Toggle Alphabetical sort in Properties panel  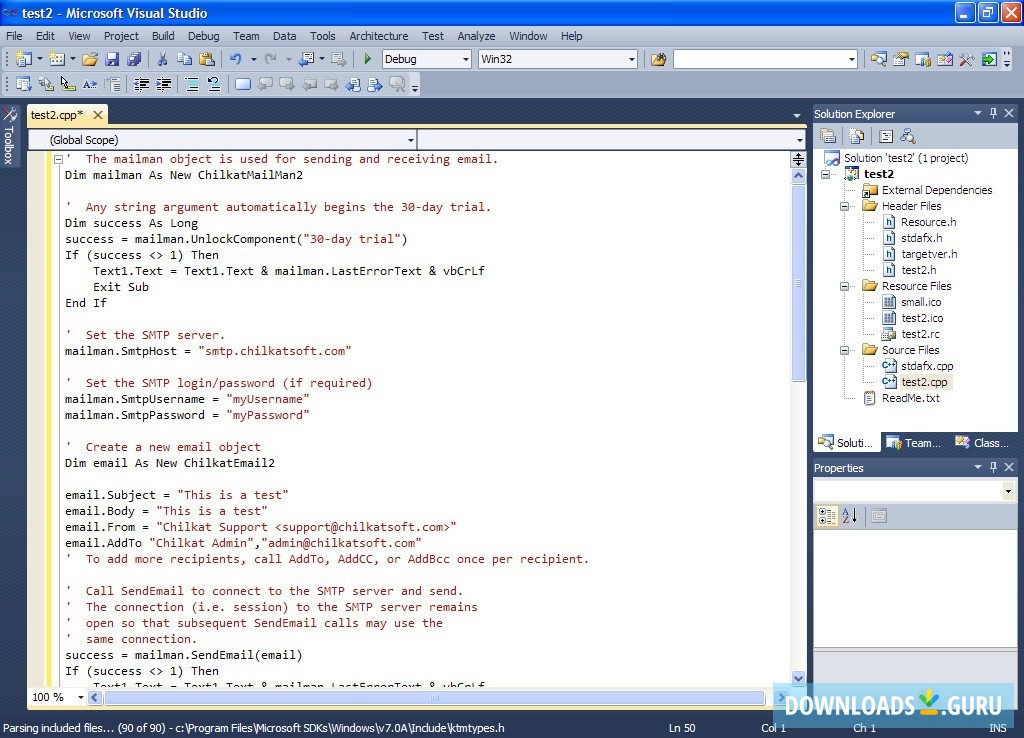pos(850,516)
